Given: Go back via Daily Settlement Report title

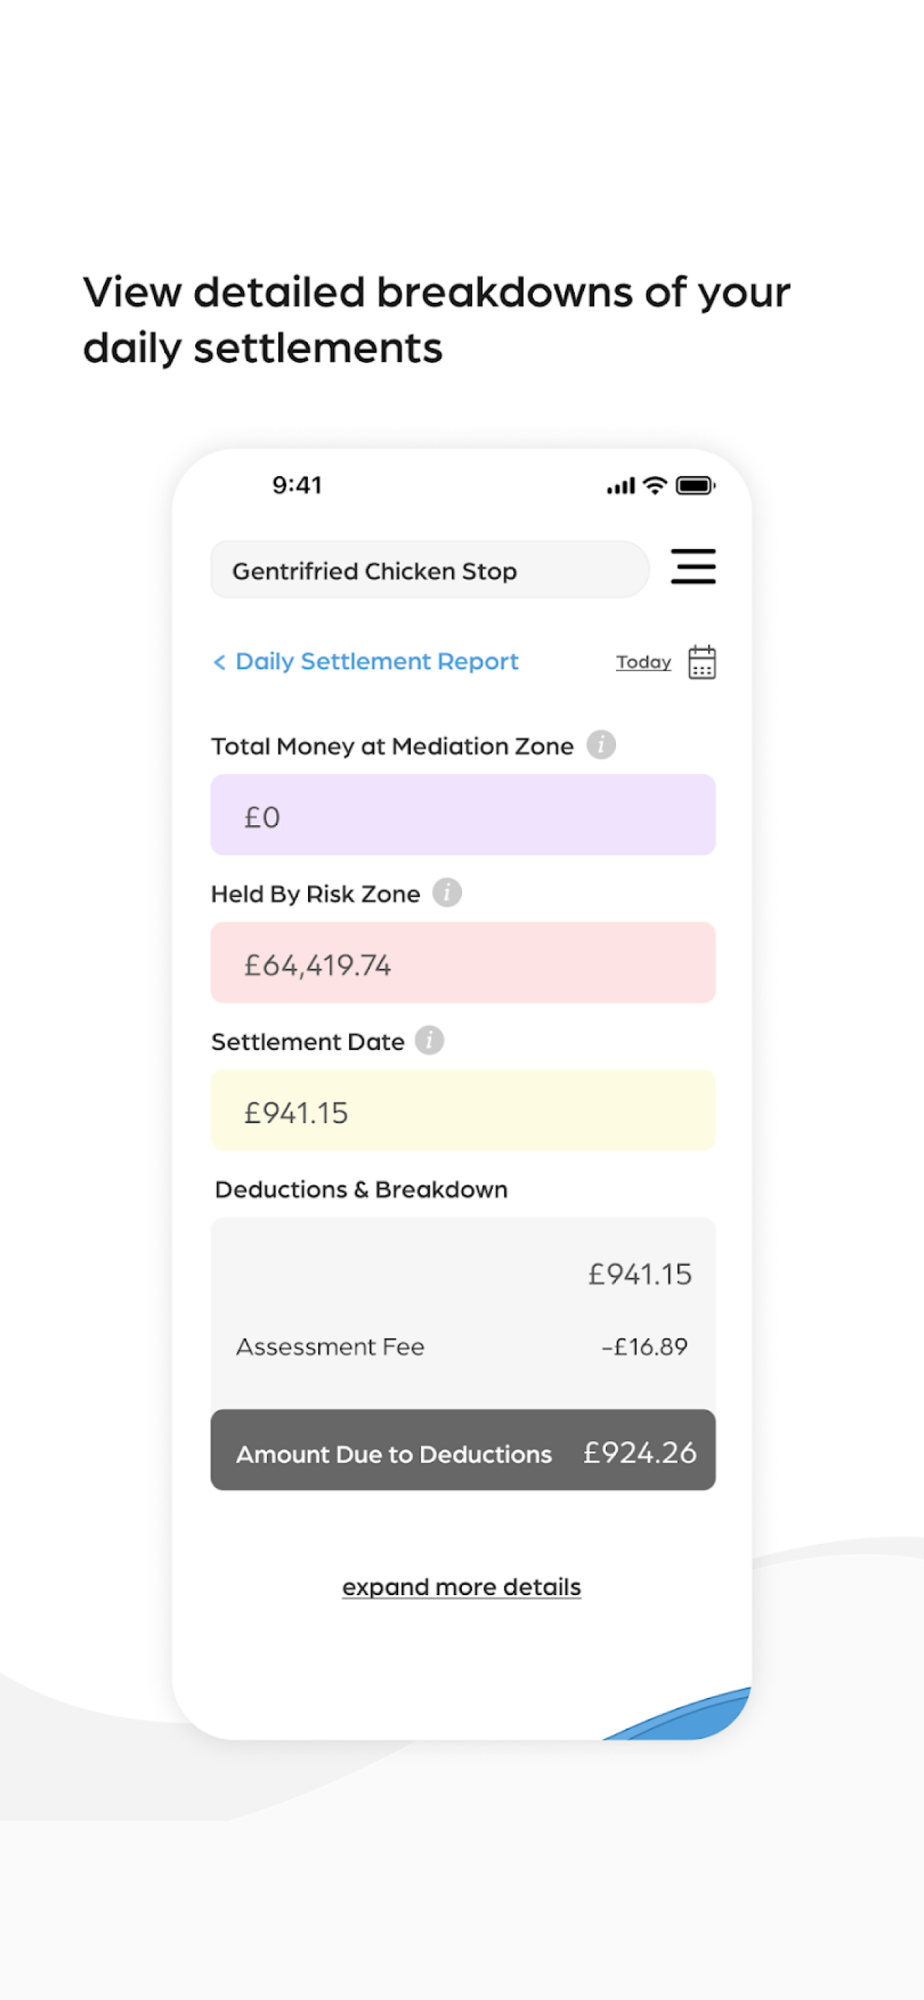Looking at the screenshot, I should point(377,662).
